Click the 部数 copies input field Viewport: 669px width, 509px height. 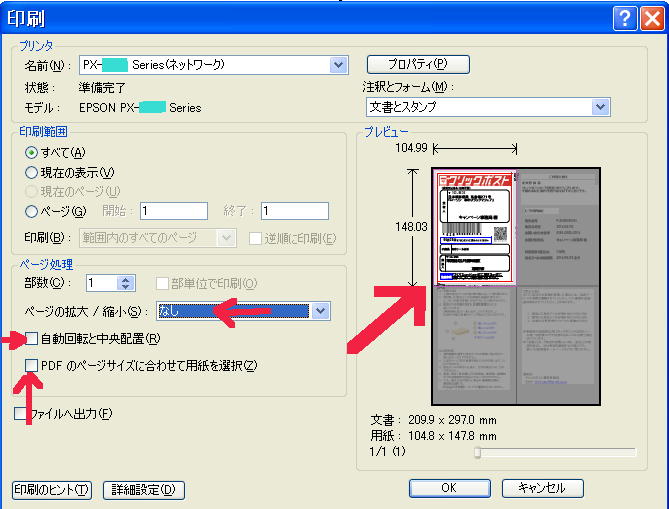pyautogui.click(x=102, y=283)
